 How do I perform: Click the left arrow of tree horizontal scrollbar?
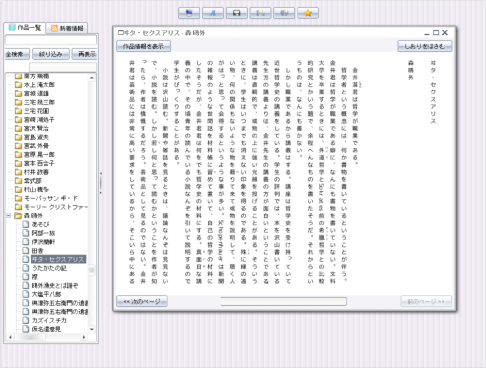tap(10, 337)
